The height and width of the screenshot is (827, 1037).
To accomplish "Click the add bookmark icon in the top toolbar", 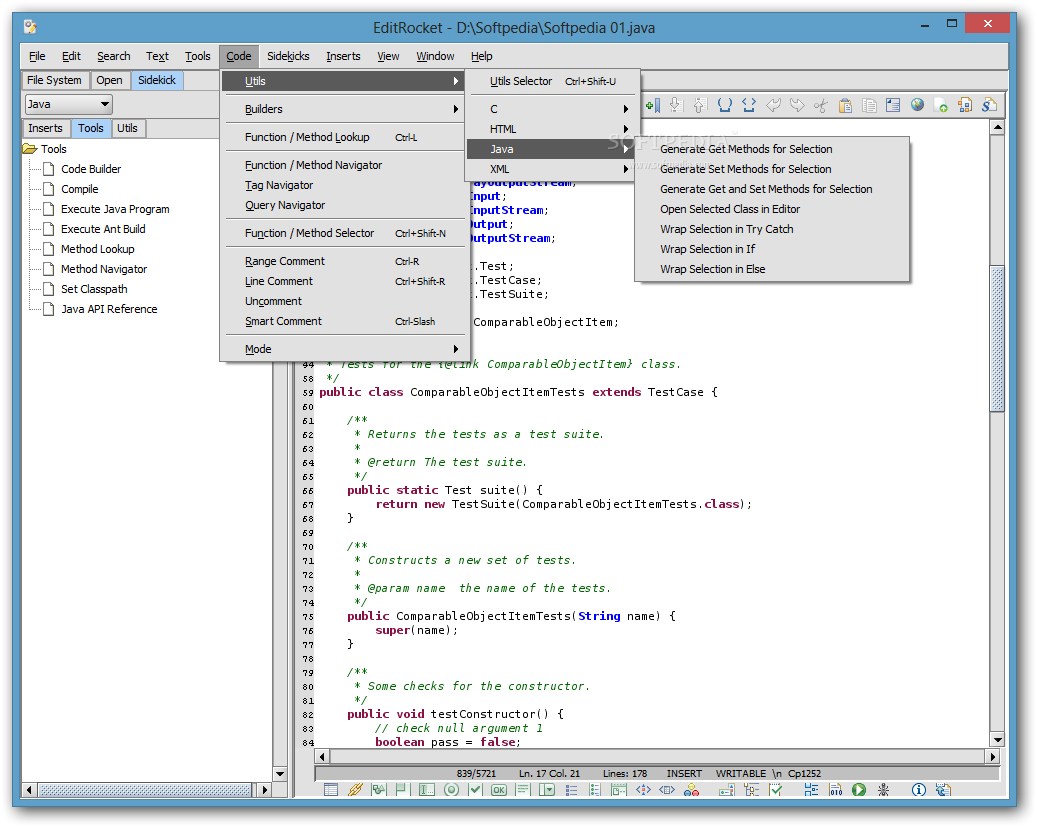I will point(653,105).
